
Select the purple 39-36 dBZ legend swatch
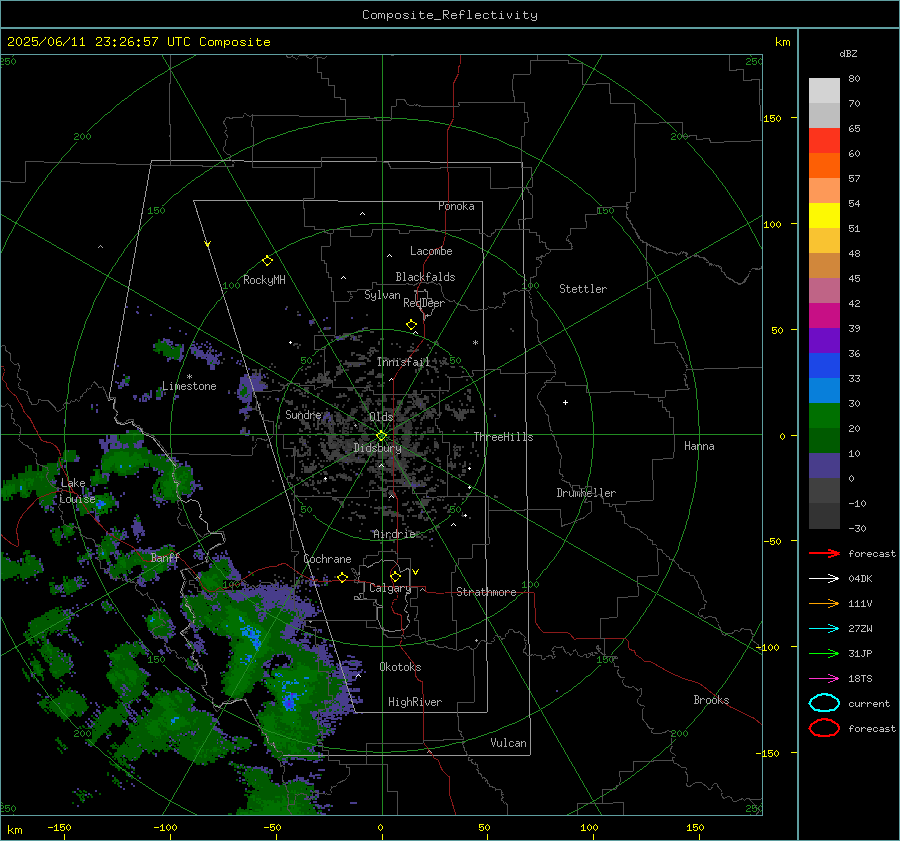coord(824,341)
